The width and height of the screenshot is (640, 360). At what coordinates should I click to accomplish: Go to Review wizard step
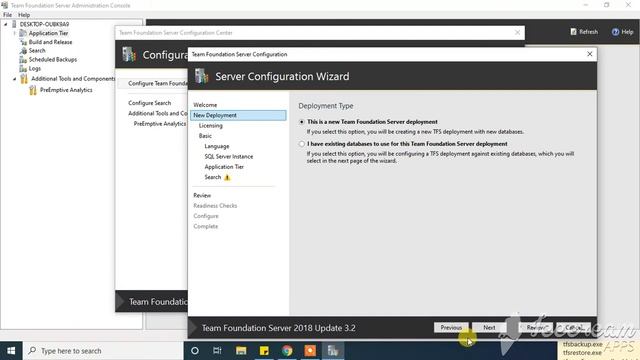point(202,196)
